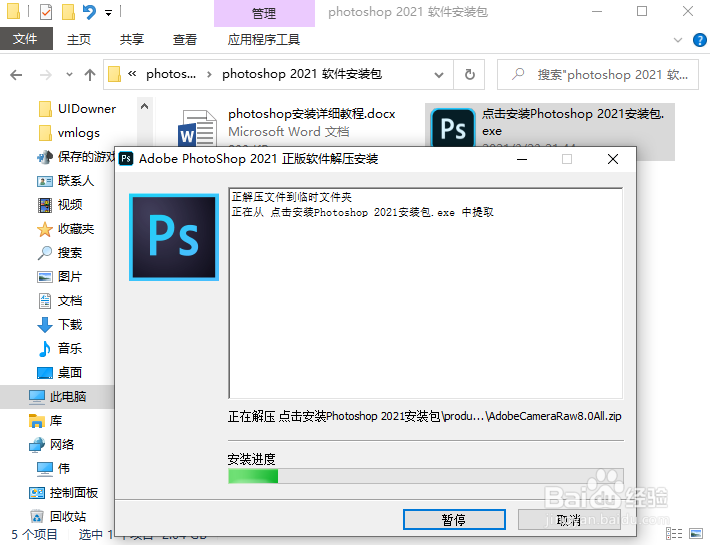Open 下载 in the navigation pane
This screenshot has width=710, height=545.
(x=60, y=325)
